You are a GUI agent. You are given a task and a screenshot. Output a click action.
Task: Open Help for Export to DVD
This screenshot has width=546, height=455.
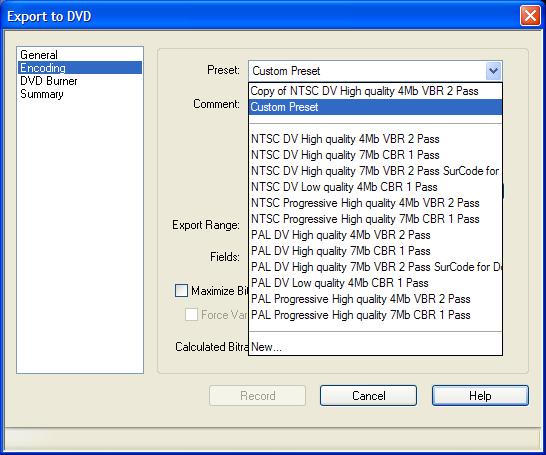click(480, 396)
